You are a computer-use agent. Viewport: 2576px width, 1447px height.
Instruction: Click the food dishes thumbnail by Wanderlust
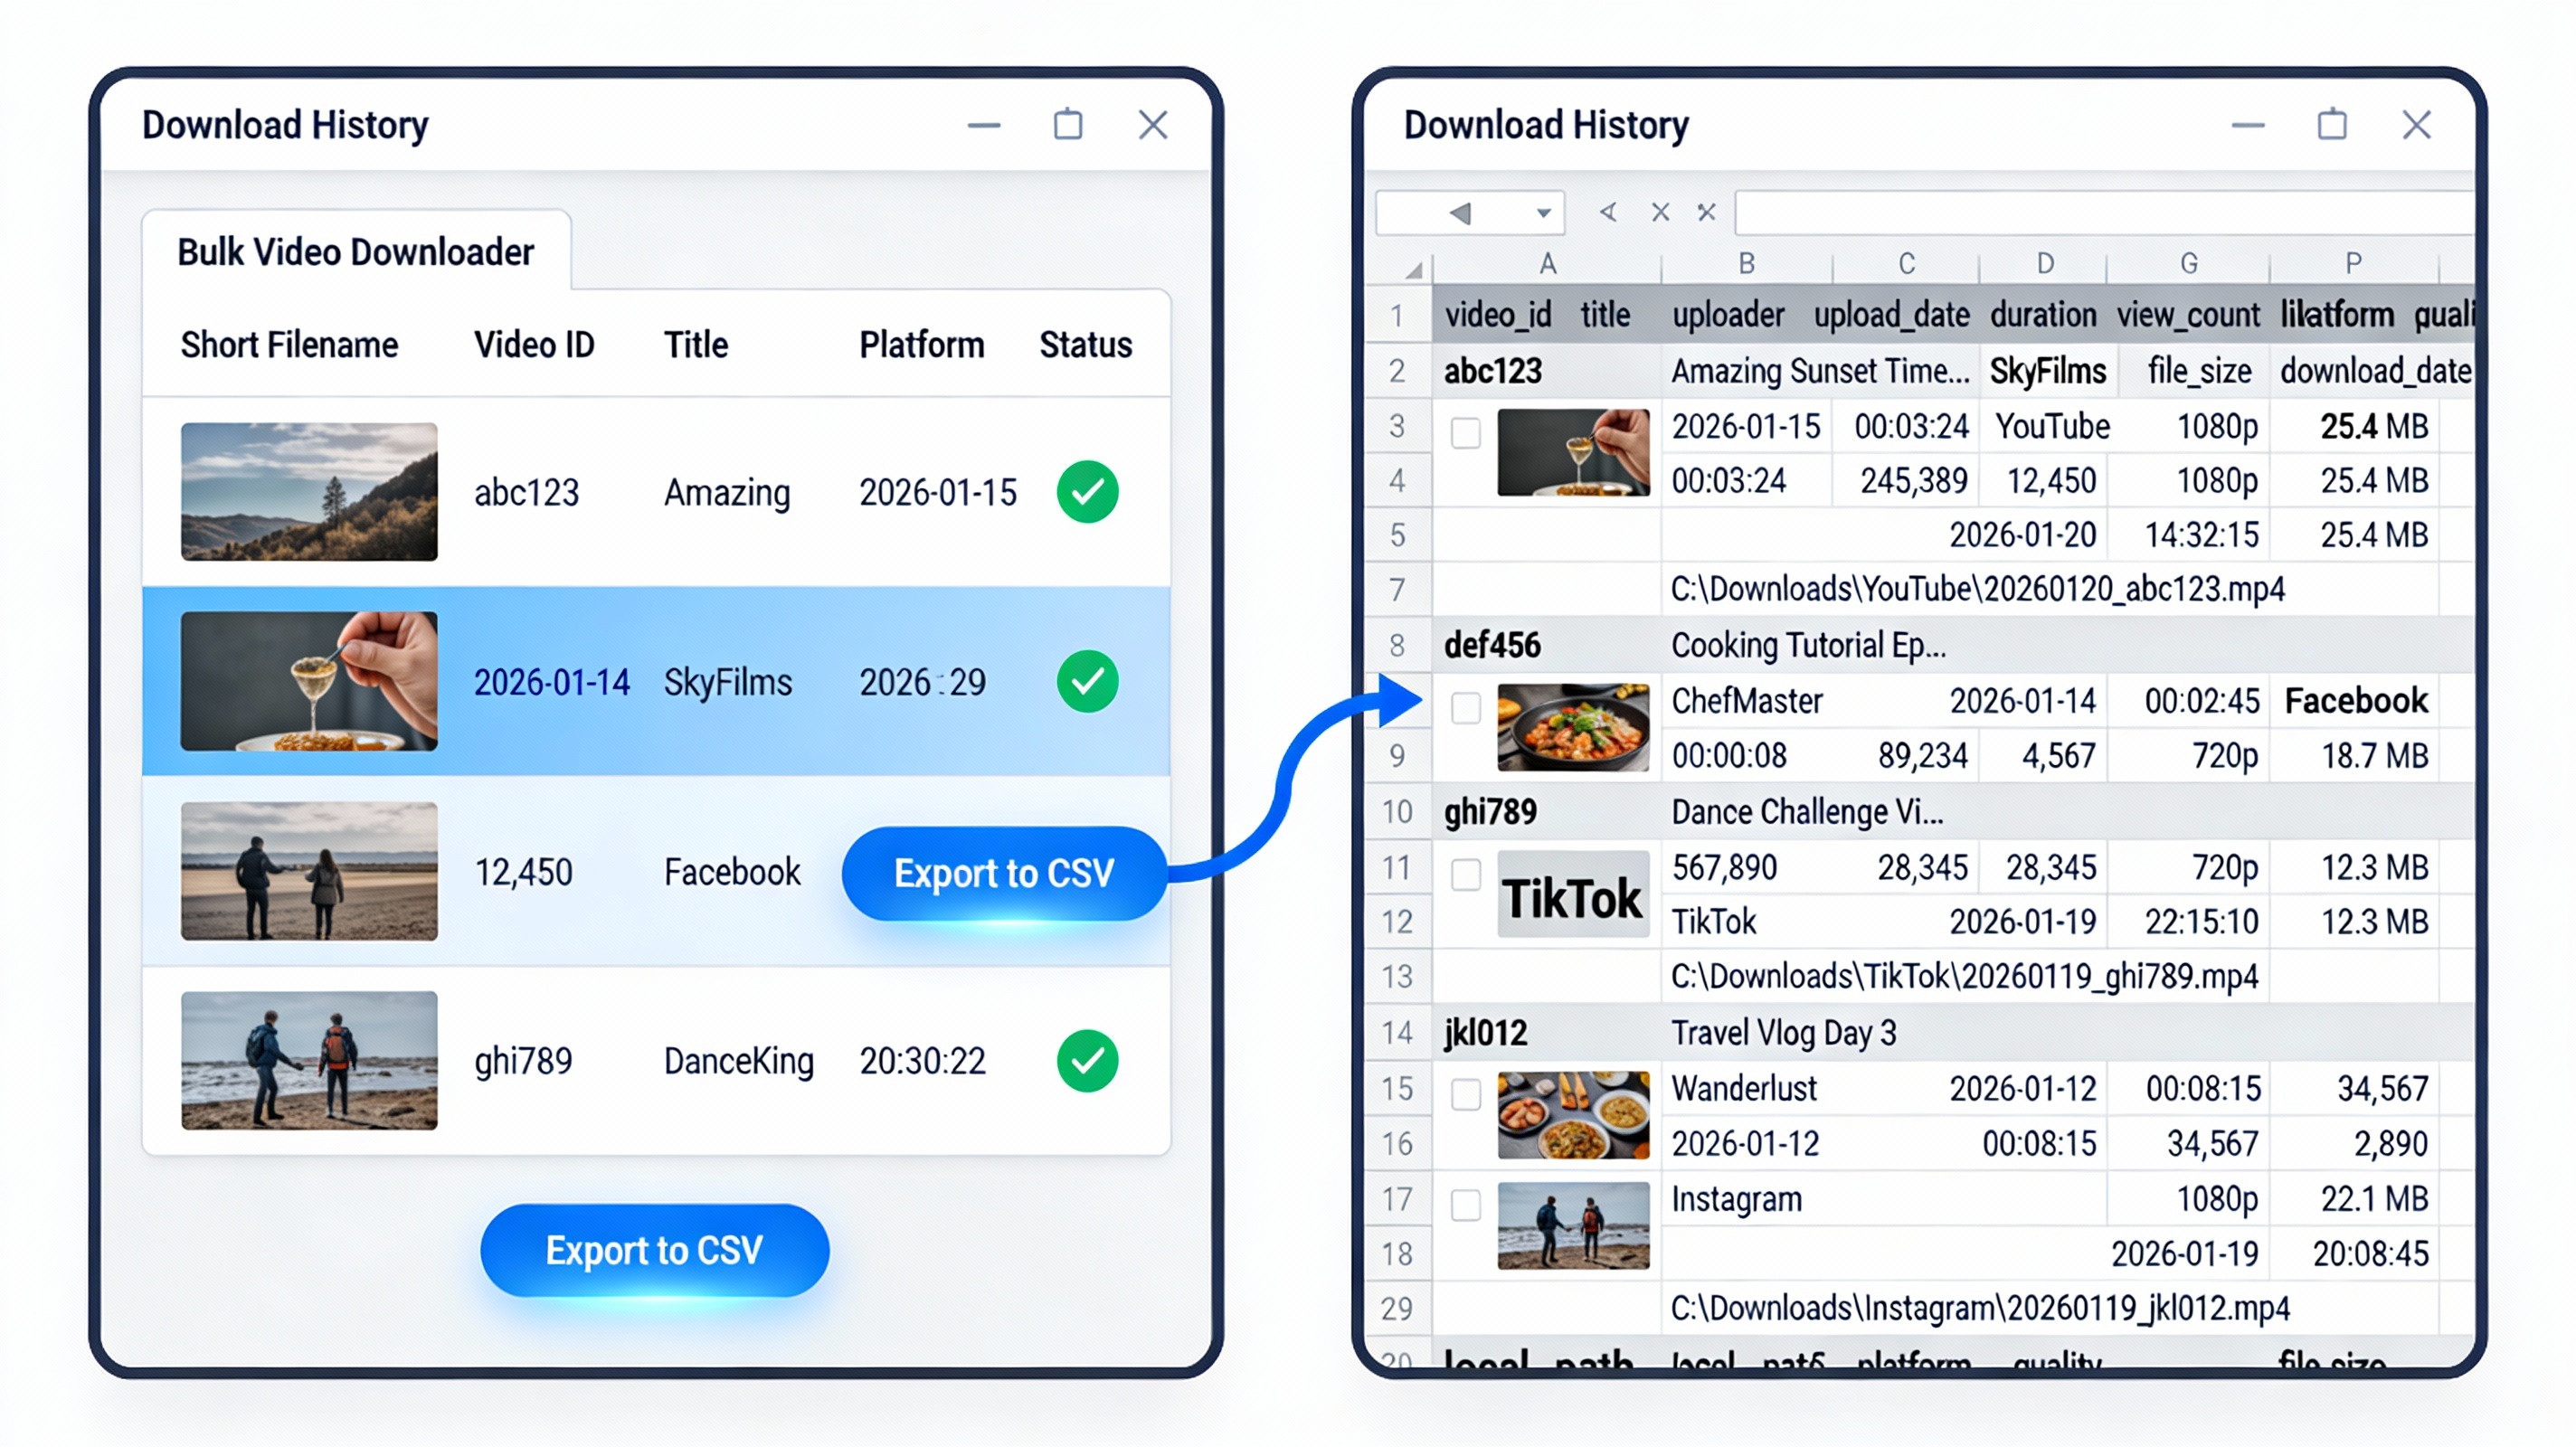pos(1573,1115)
